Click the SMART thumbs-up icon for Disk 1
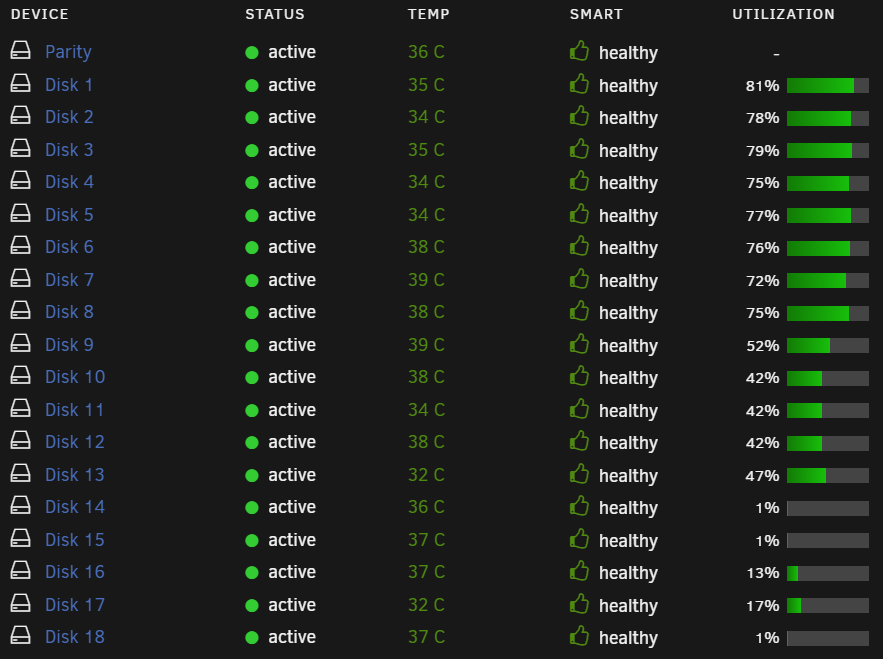Image resolution: width=883 pixels, height=659 pixels. [x=579, y=84]
